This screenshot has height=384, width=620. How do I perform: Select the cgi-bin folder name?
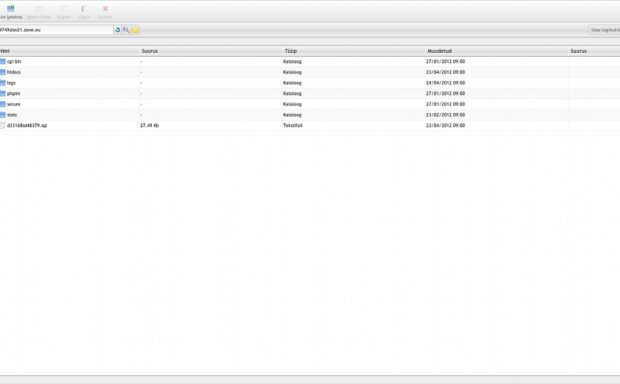(x=14, y=62)
